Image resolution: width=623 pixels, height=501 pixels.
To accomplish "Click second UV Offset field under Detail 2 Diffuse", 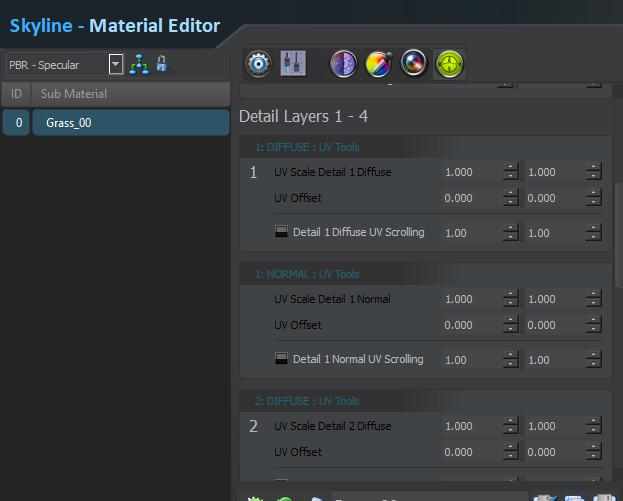I will tap(555, 452).
